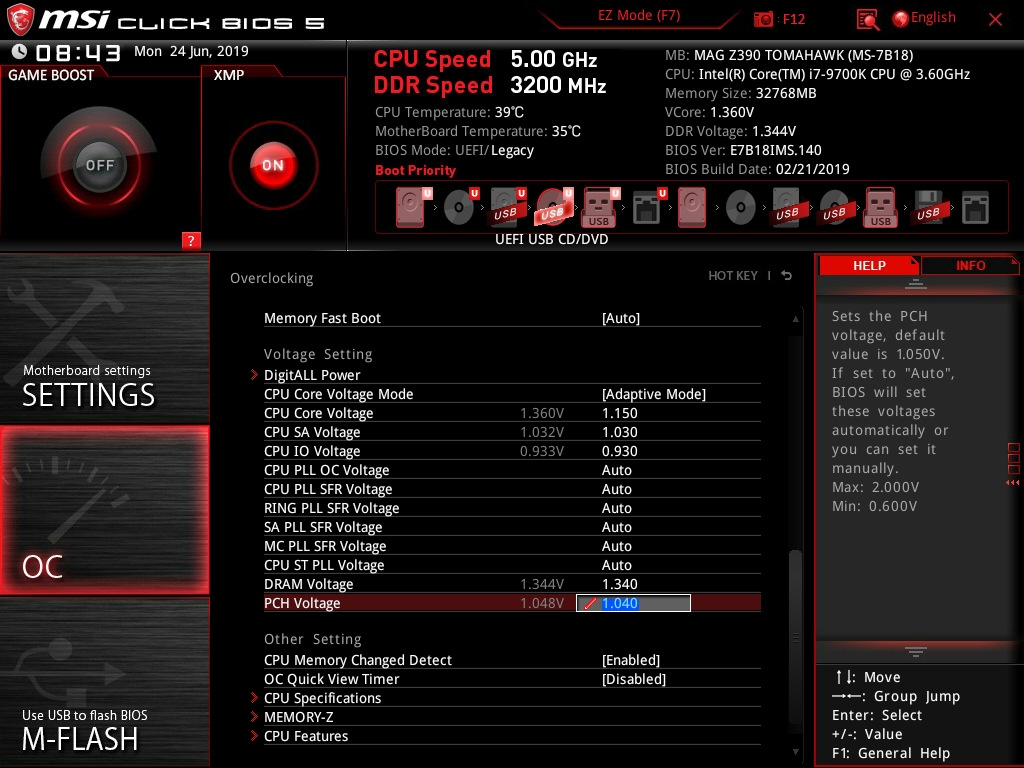The height and width of the screenshot is (768, 1024).
Task: Click the HOT KEY label
Action: pyautogui.click(x=733, y=276)
